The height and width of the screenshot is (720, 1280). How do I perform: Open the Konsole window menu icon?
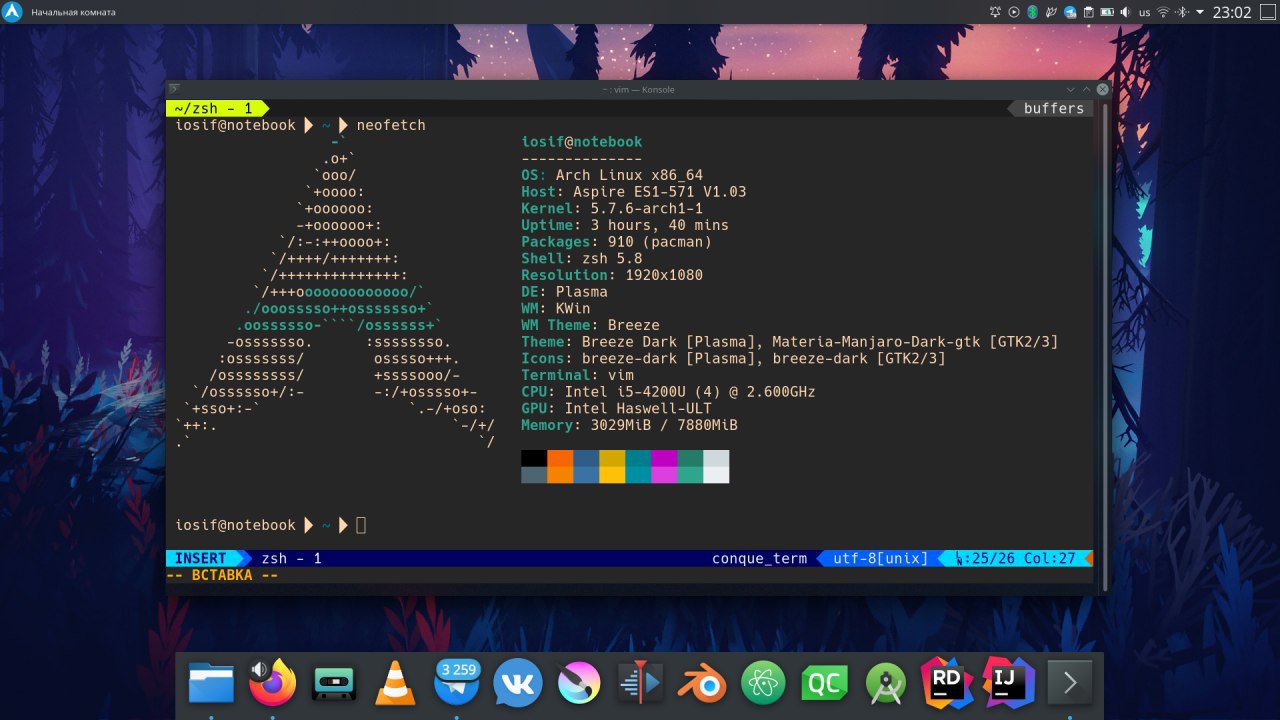coord(174,89)
